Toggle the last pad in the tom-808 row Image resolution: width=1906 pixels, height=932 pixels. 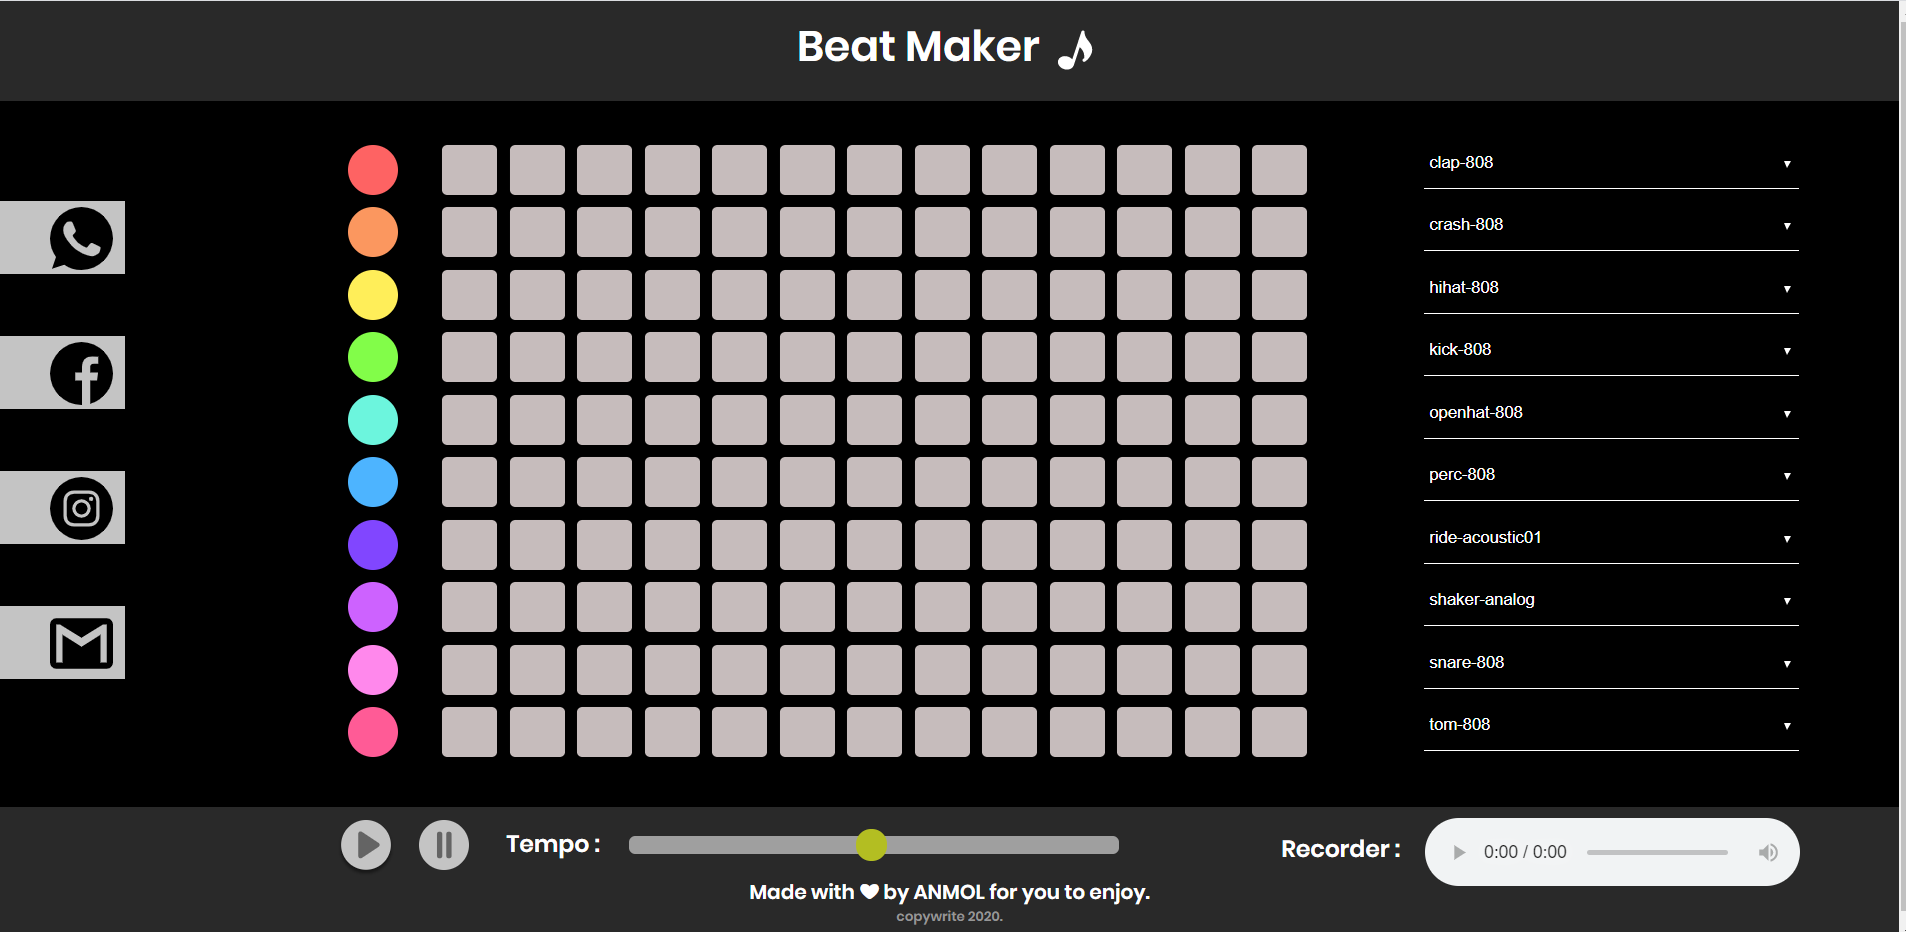pyautogui.click(x=1280, y=731)
